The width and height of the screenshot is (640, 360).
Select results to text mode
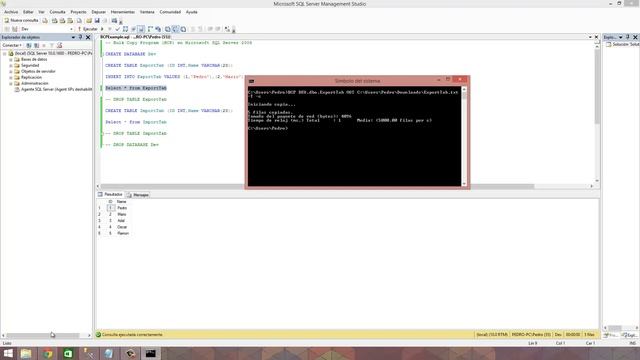[167, 29]
